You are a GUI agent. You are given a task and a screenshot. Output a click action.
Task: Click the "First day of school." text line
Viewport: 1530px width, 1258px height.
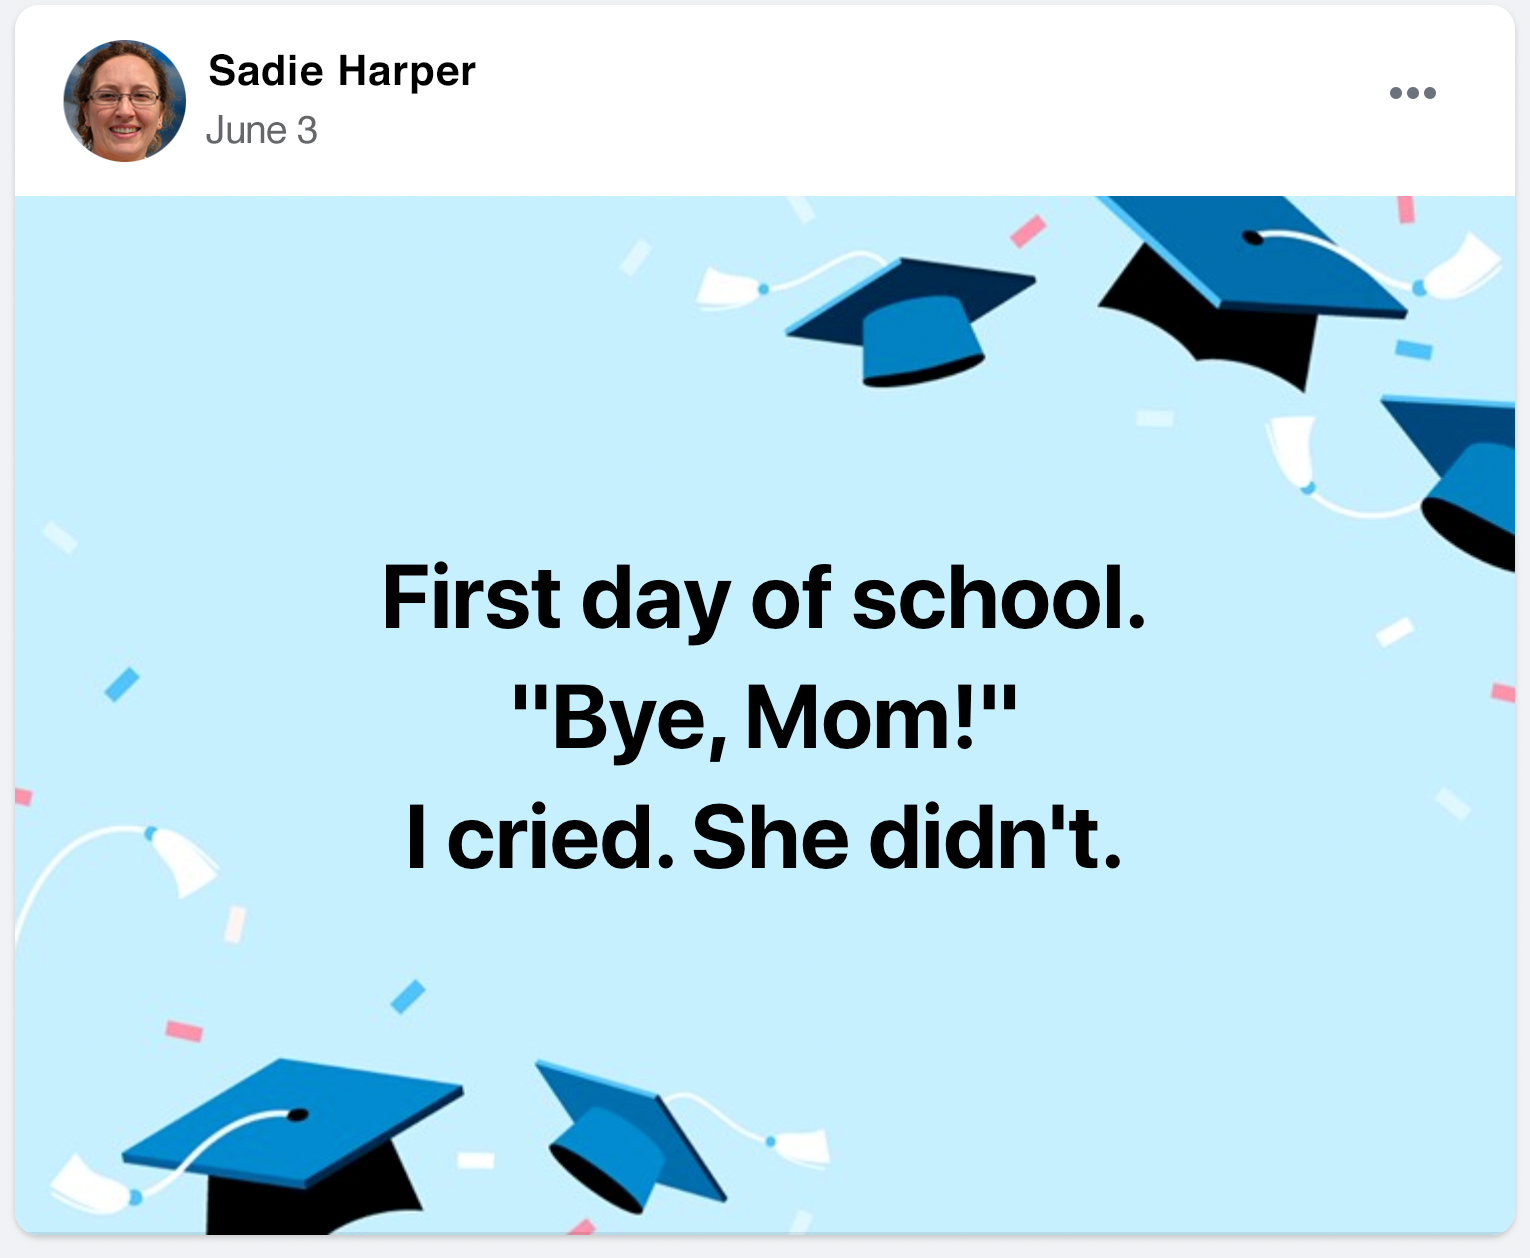(x=763, y=599)
